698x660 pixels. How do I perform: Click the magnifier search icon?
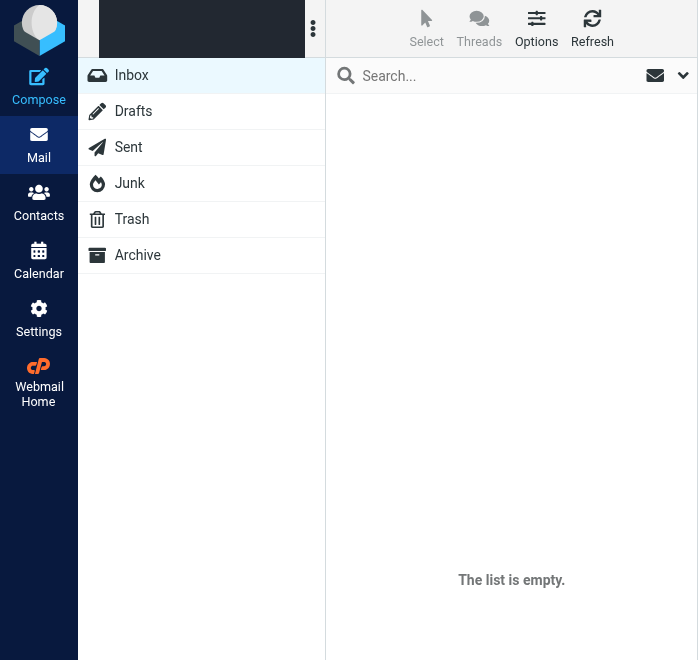pyautogui.click(x=346, y=76)
